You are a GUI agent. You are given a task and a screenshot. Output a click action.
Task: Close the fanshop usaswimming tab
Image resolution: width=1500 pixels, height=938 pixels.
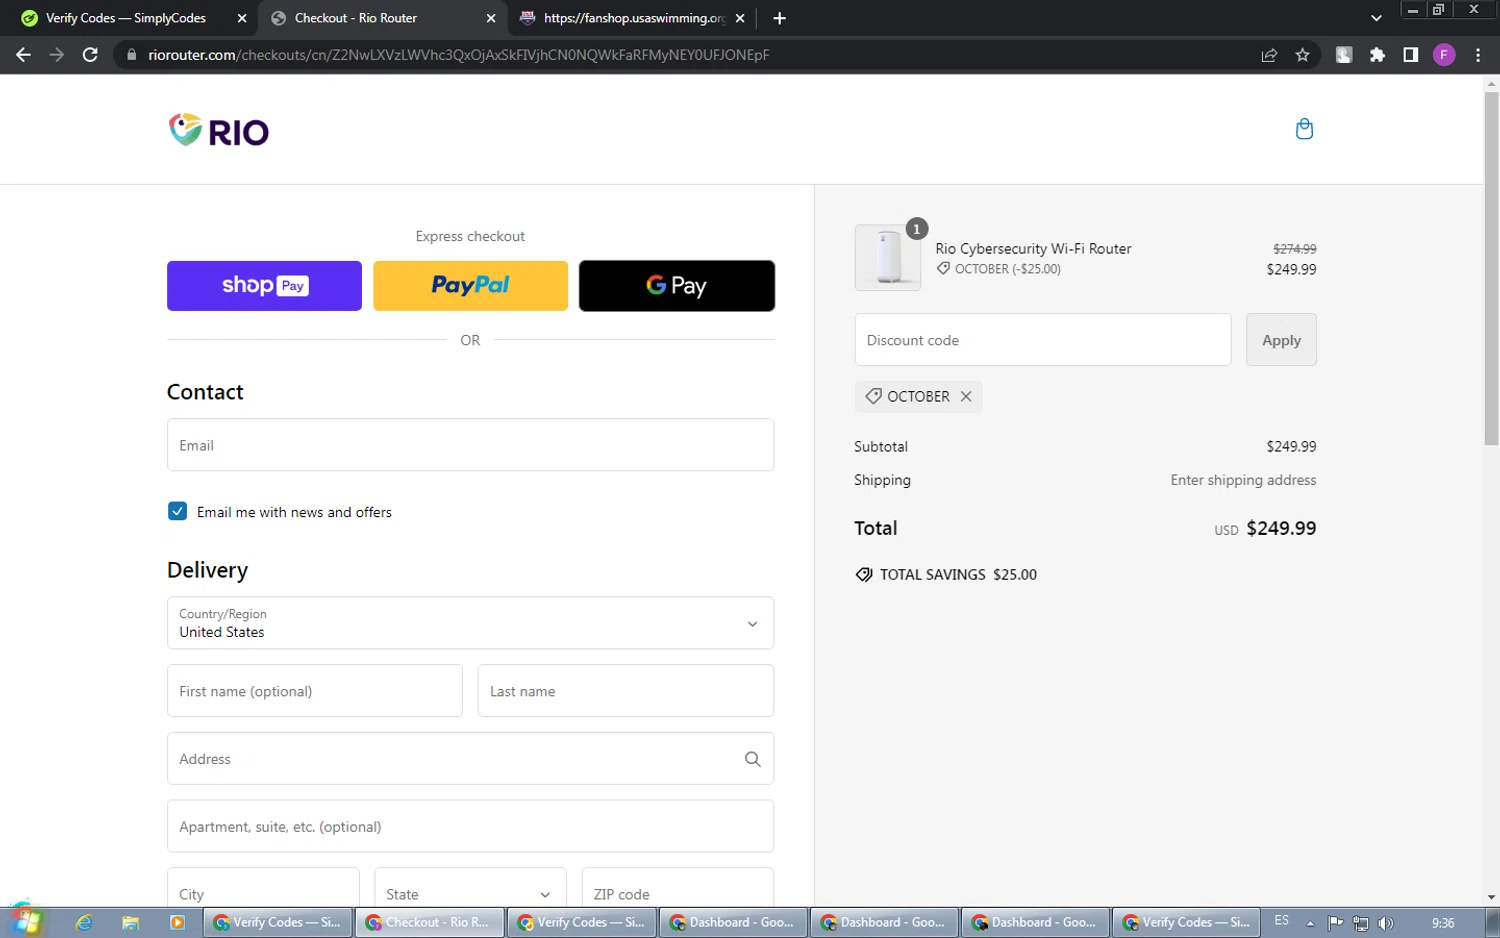click(x=740, y=18)
